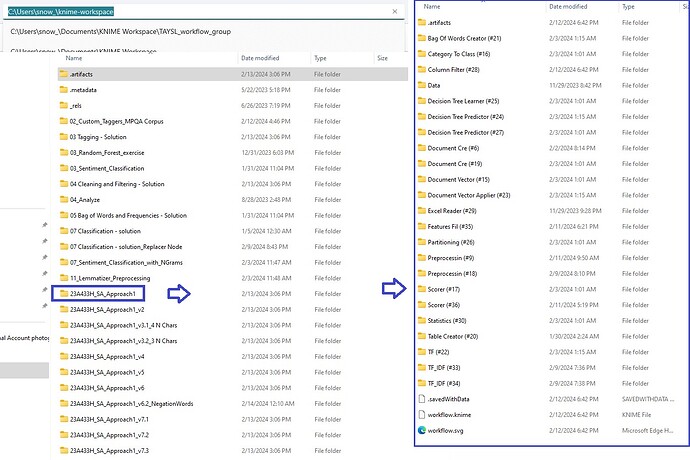Click the 23A433H_SA_Approach1_v2 folder icon

click(64, 309)
